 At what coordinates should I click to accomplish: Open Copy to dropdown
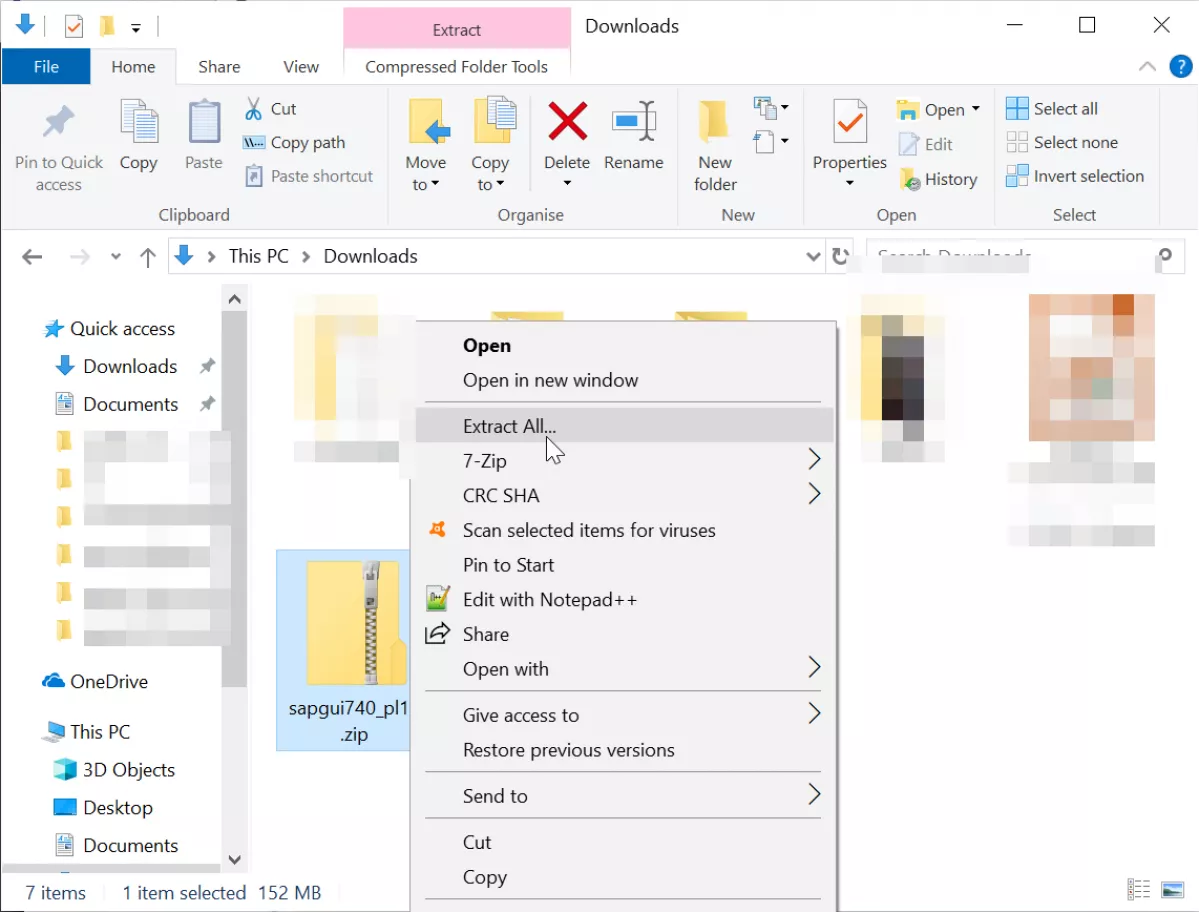click(490, 145)
